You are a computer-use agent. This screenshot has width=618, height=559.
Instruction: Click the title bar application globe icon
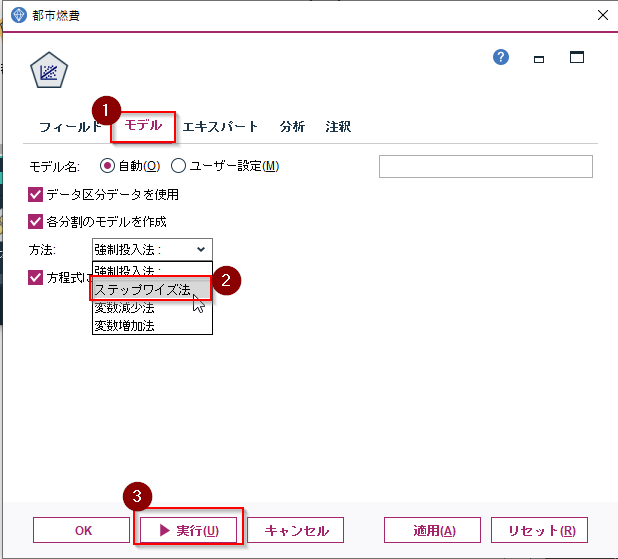click(19, 15)
